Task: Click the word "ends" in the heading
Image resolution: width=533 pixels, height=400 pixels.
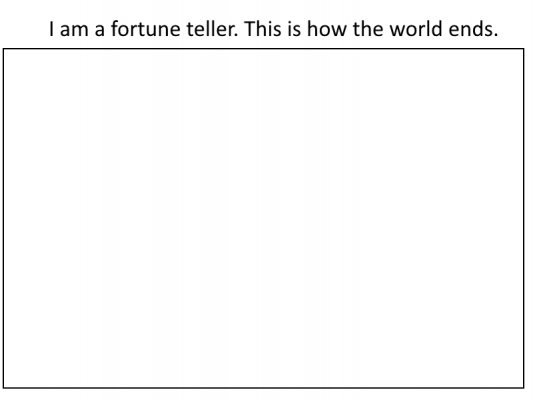Action: (x=471, y=29)
